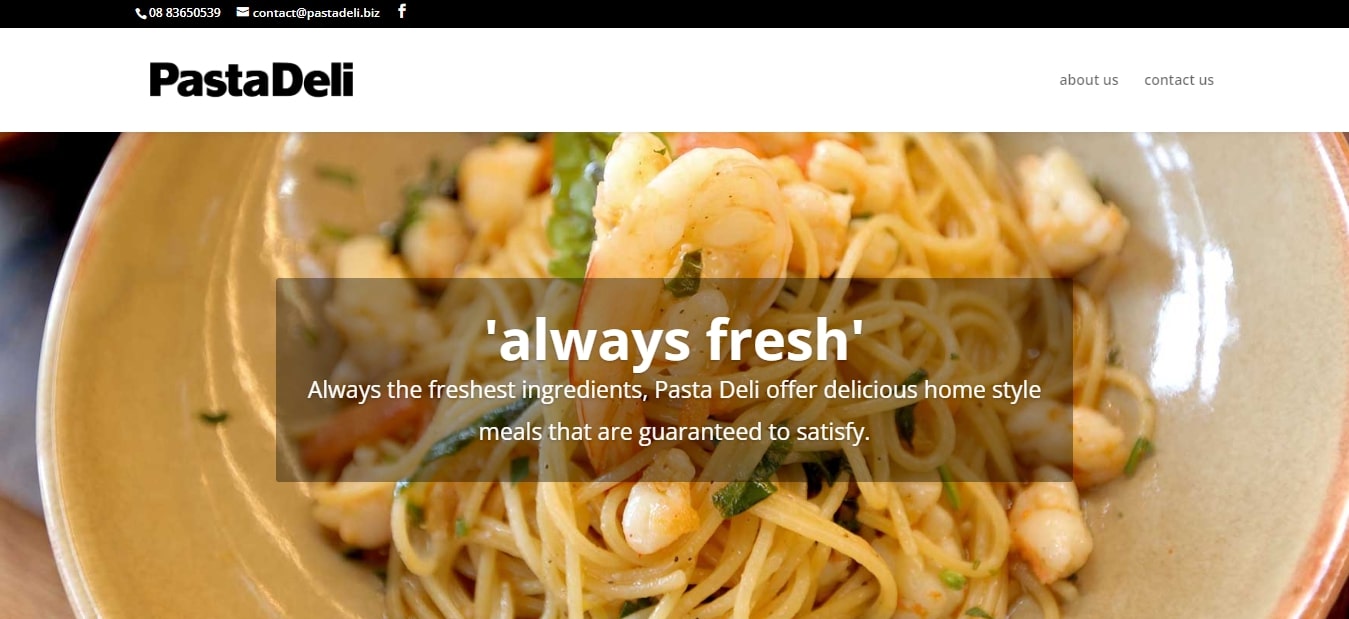Open the contact@pastadeli.biz email link

[x=316, y=13]
